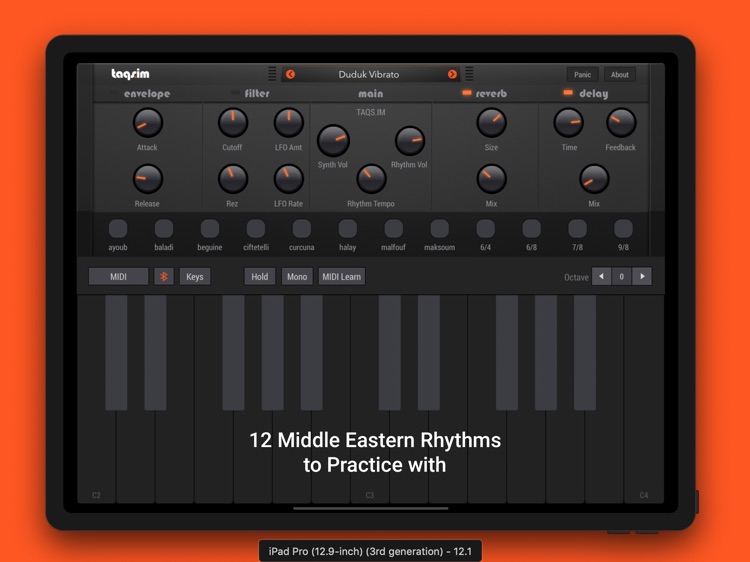The image size is (750, 562).
Task: Enable the ciftetelli rhythm pad
Action: point(255,229)
